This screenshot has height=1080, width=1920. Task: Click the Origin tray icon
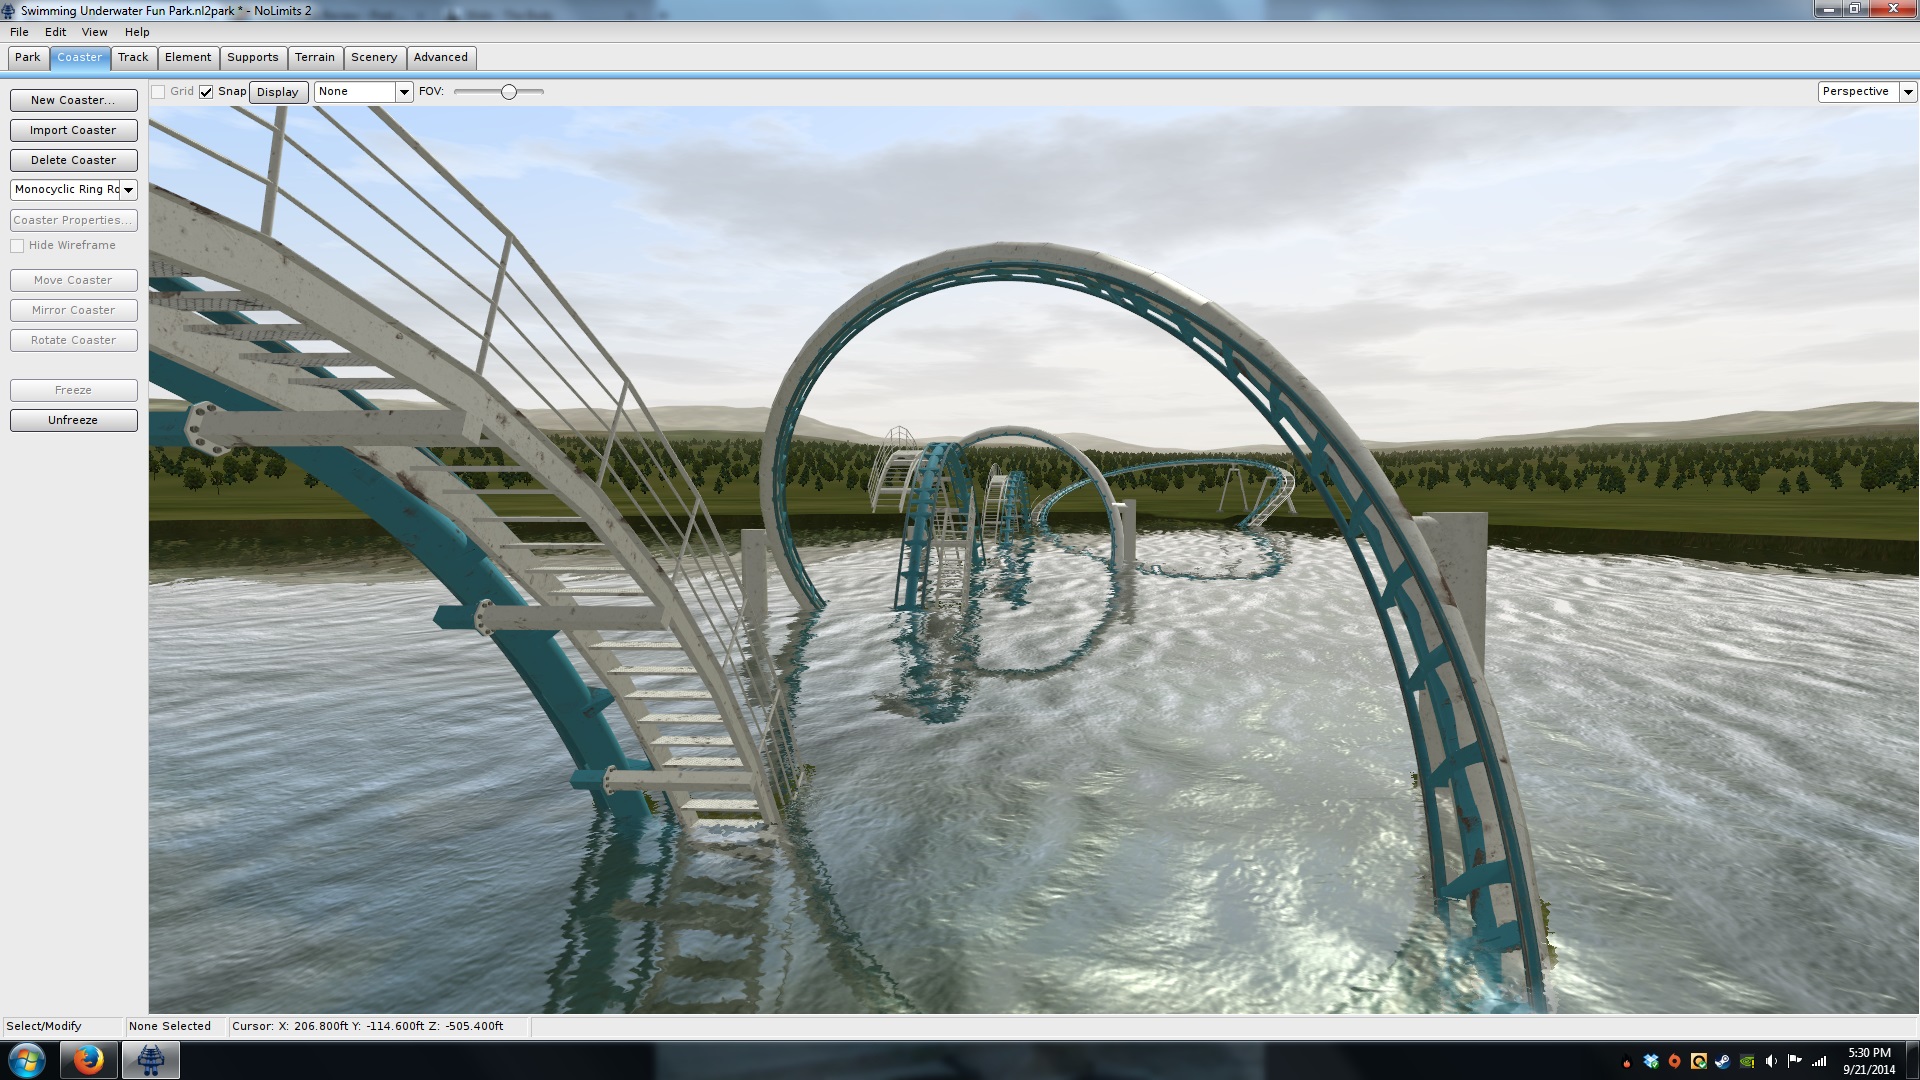(x=1675, y=1061)
